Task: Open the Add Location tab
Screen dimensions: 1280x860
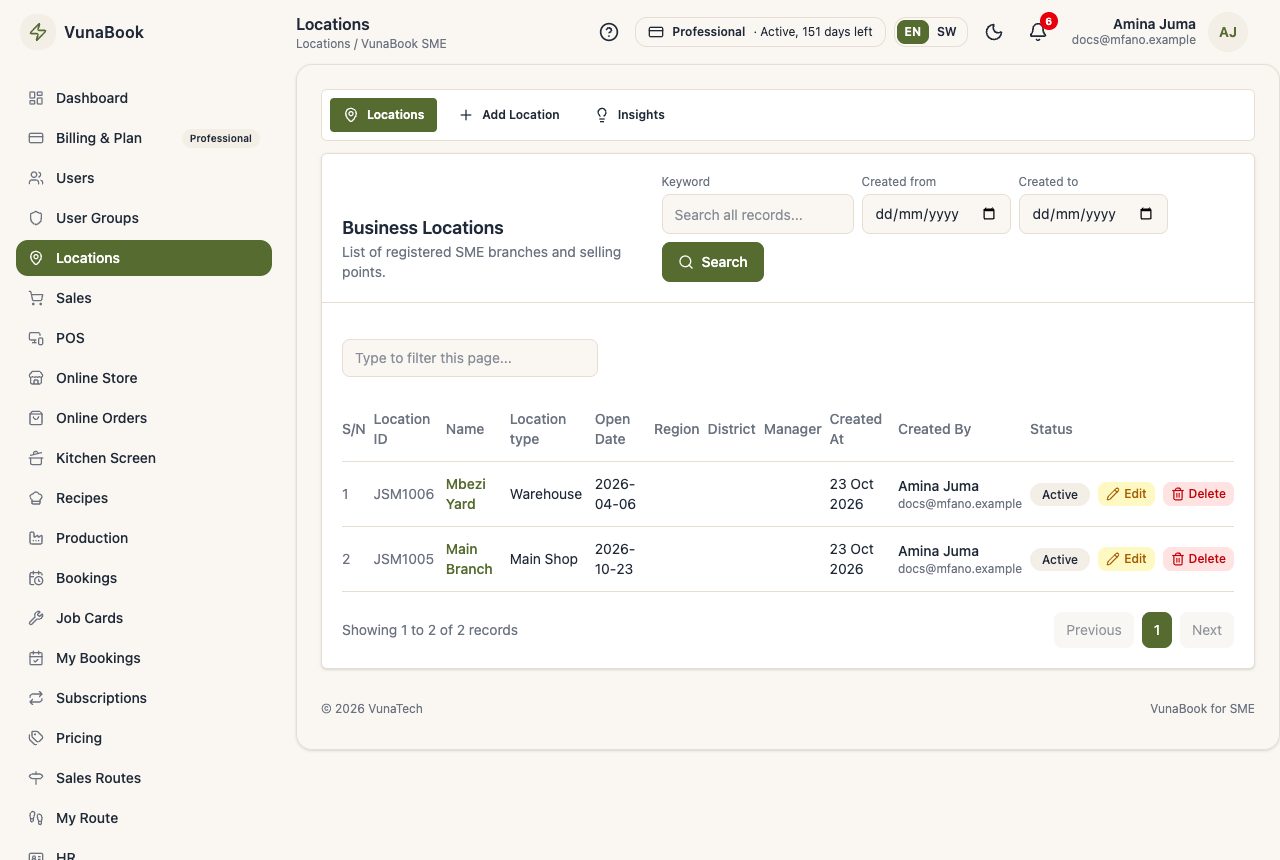Action: [x=509, y=115]
